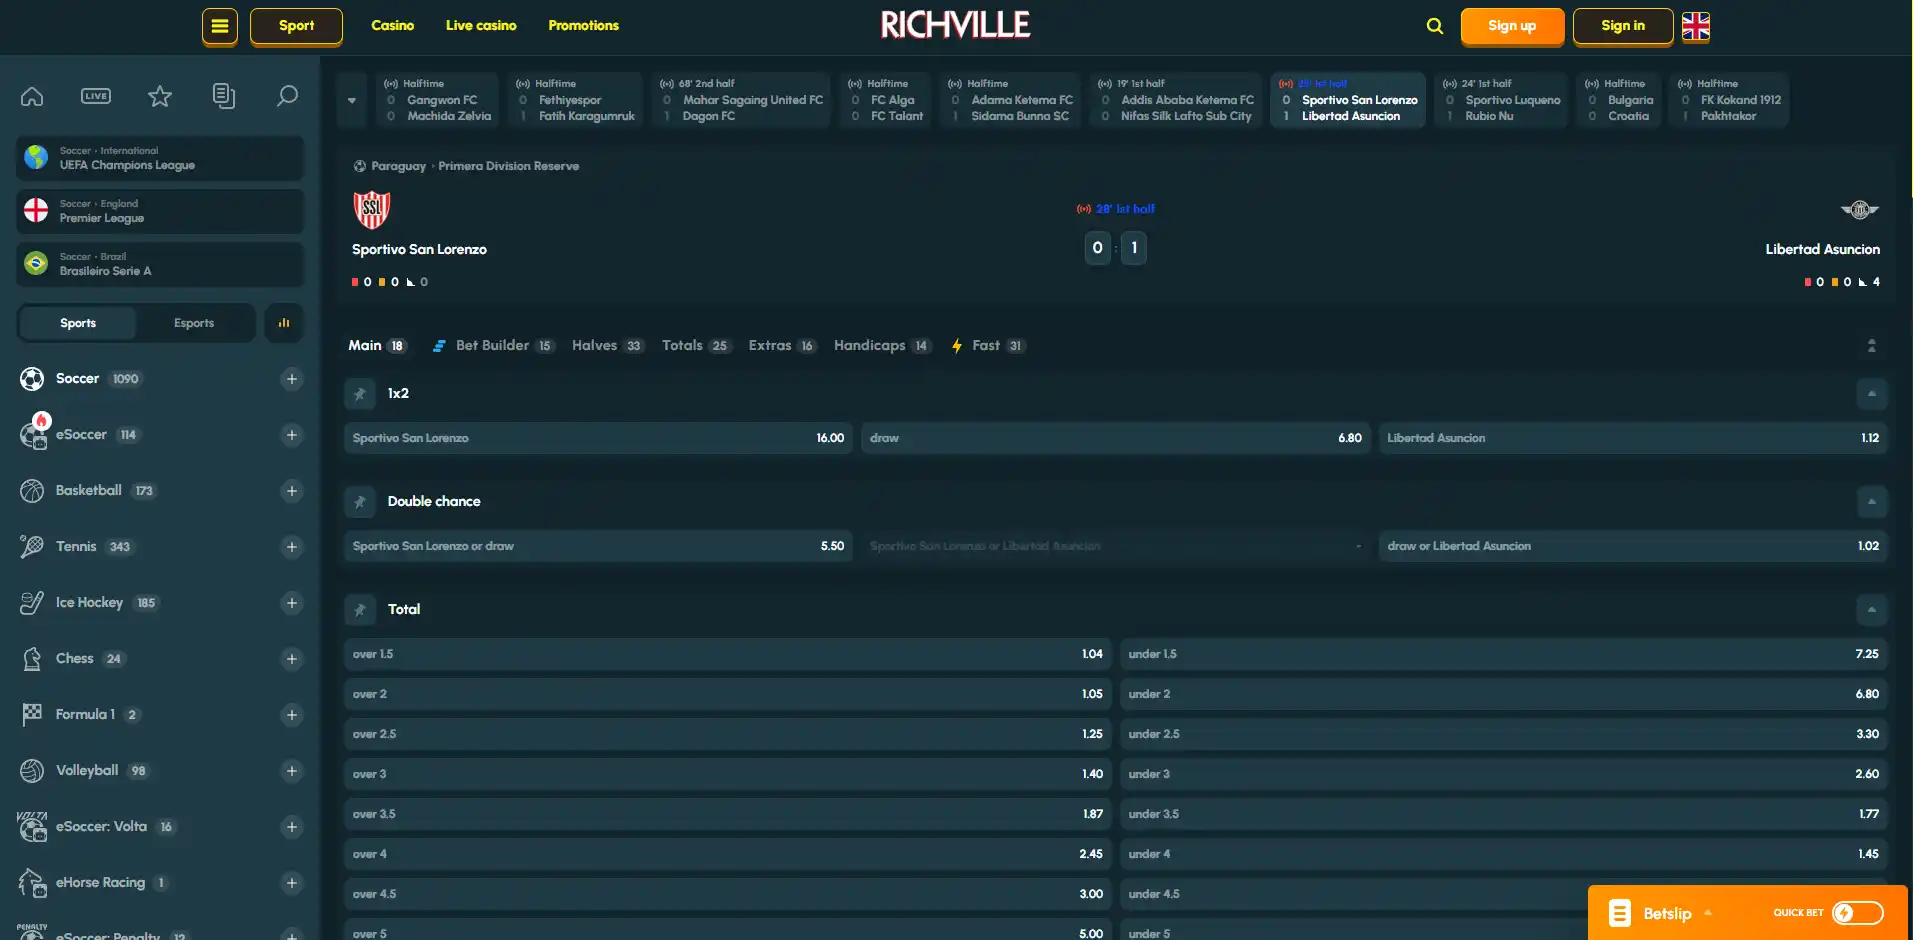Open the Brasileiro Serie A shortcut
The image size is (1913, 940).
pyautogui.click(x=160, y=264)
